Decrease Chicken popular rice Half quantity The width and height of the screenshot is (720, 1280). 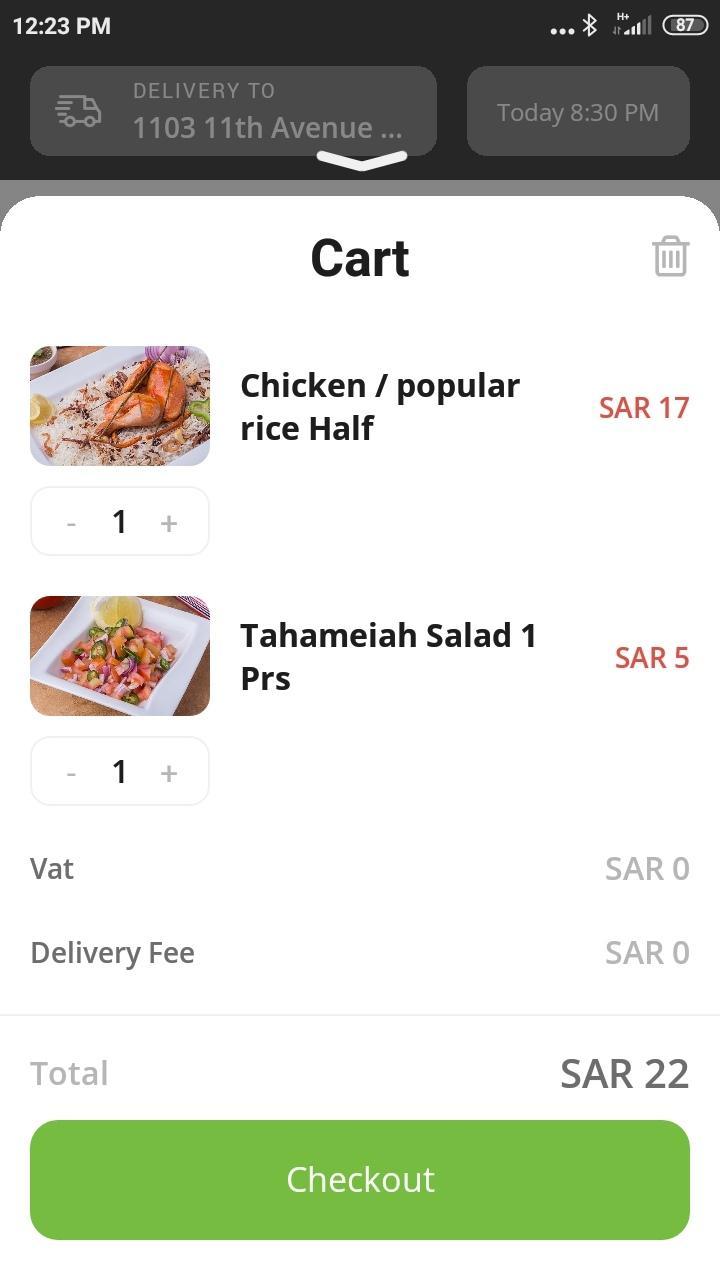point(71,522)
